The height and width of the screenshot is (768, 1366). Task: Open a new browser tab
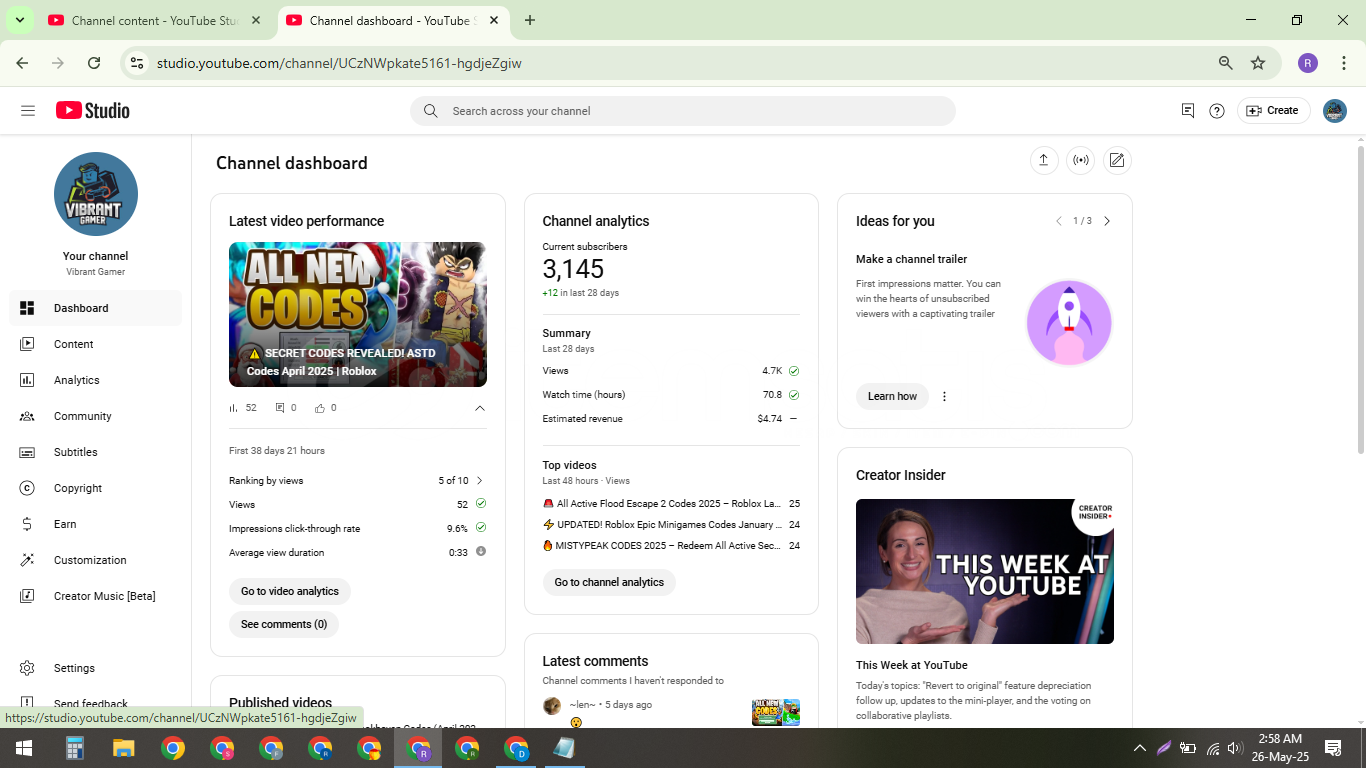pos(530,20)
